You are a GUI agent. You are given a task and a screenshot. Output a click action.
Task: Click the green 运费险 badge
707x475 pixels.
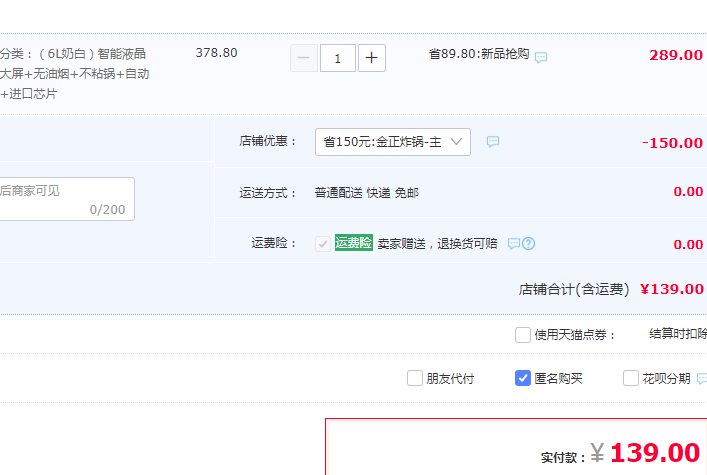click(x=354, y=243)
